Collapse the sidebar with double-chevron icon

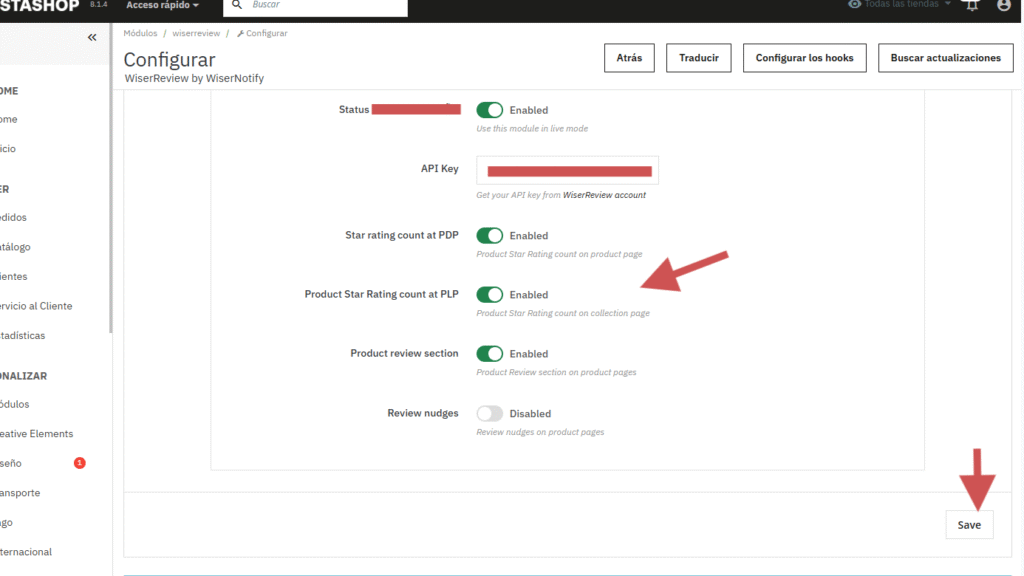(x=92, y=38)
